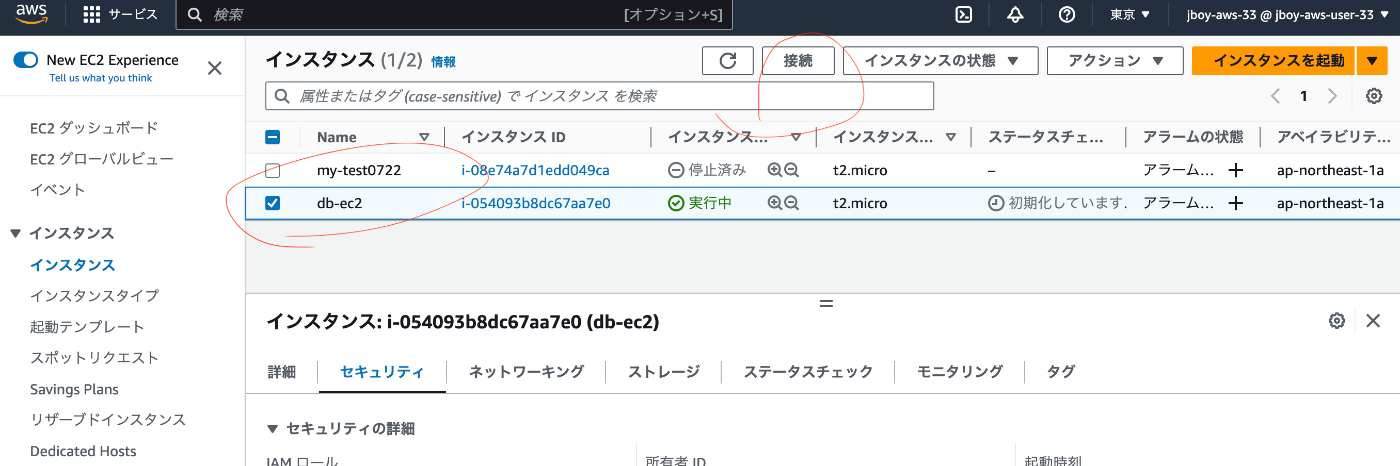Open the 情報 link
The image size is (1400, 466).
pos(443,62)
